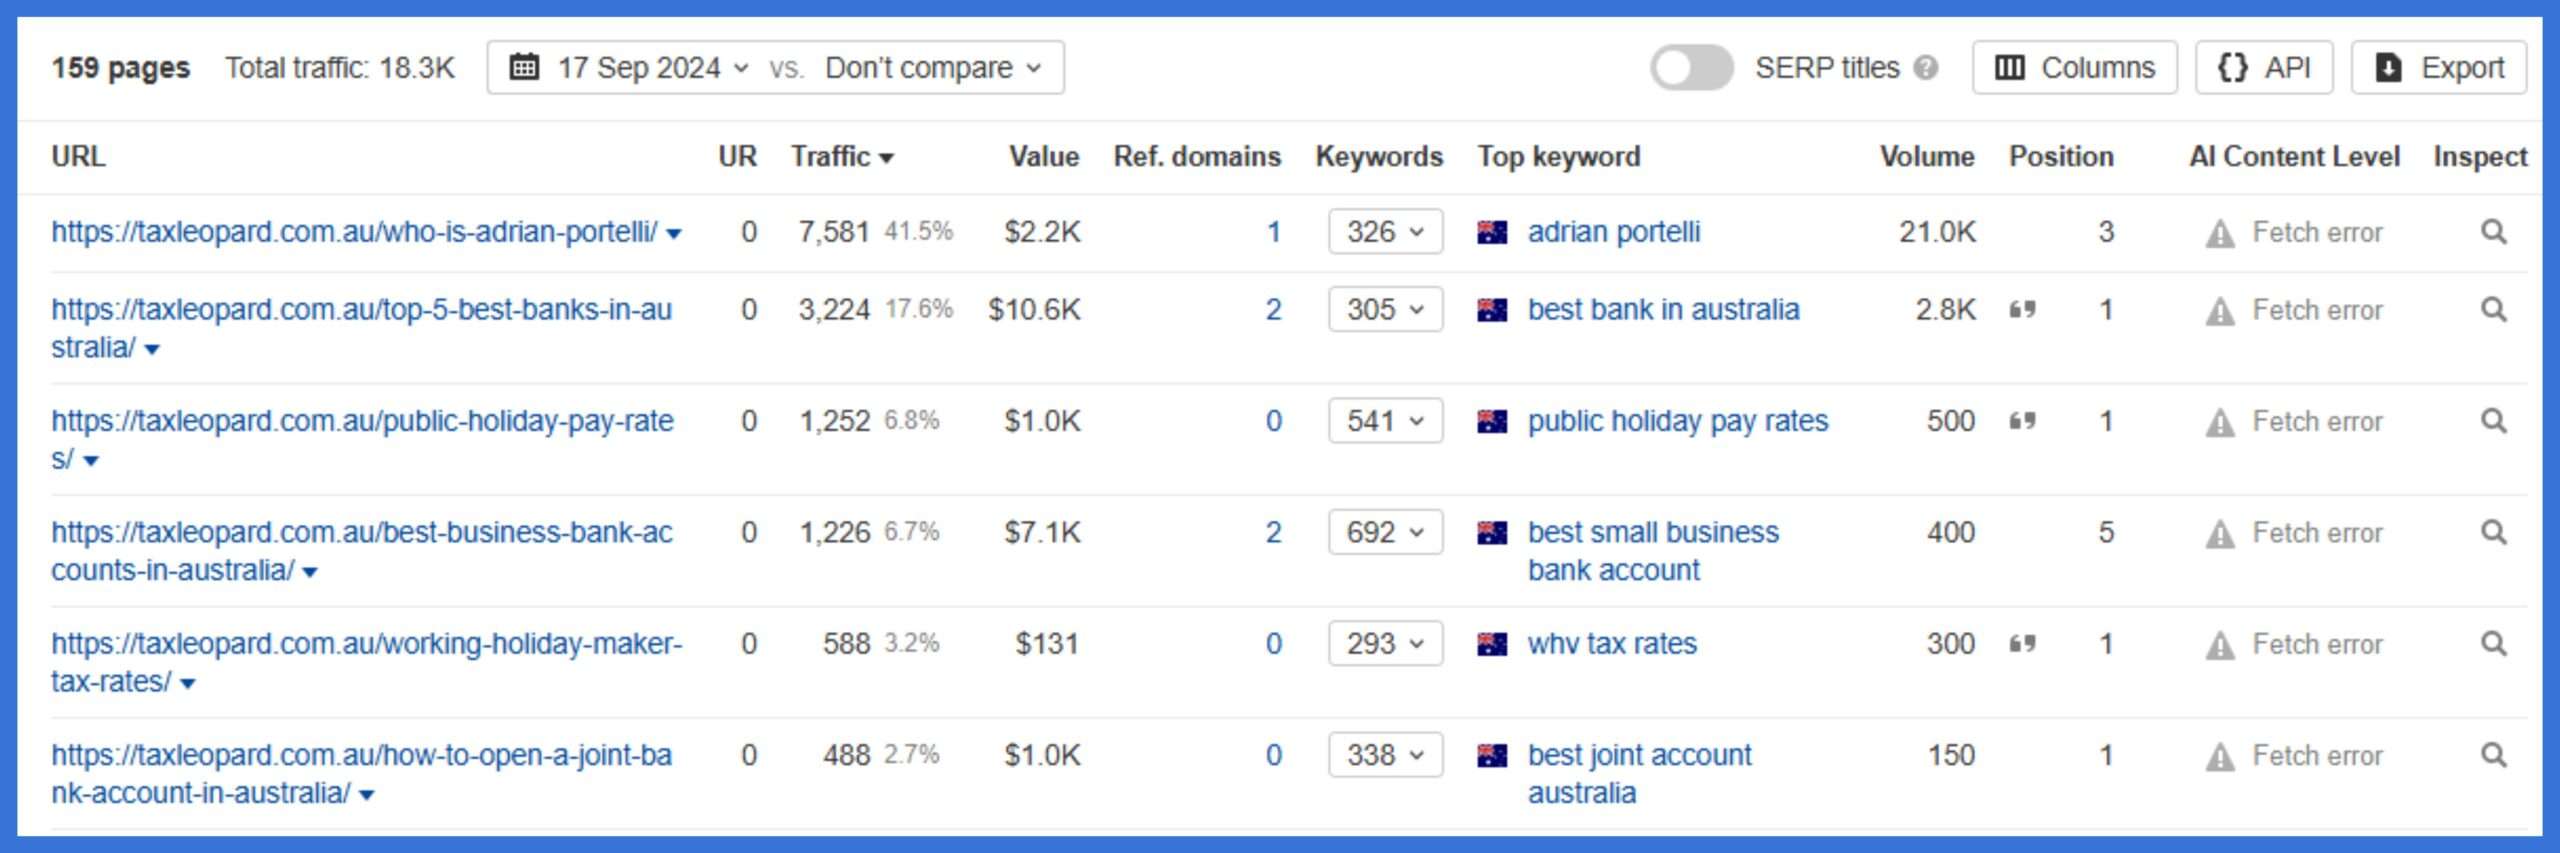Sort by the Keywords column header

[1379, 157]
